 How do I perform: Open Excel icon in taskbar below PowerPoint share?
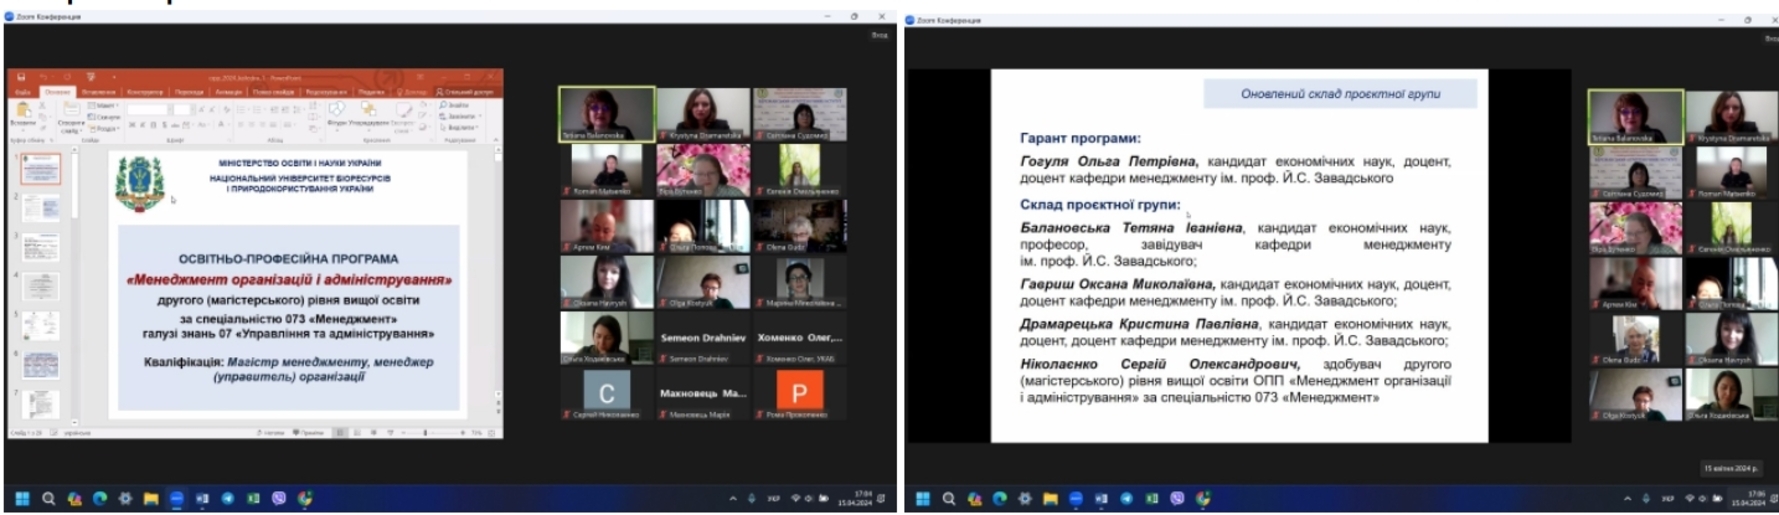[x=253, y=498]
